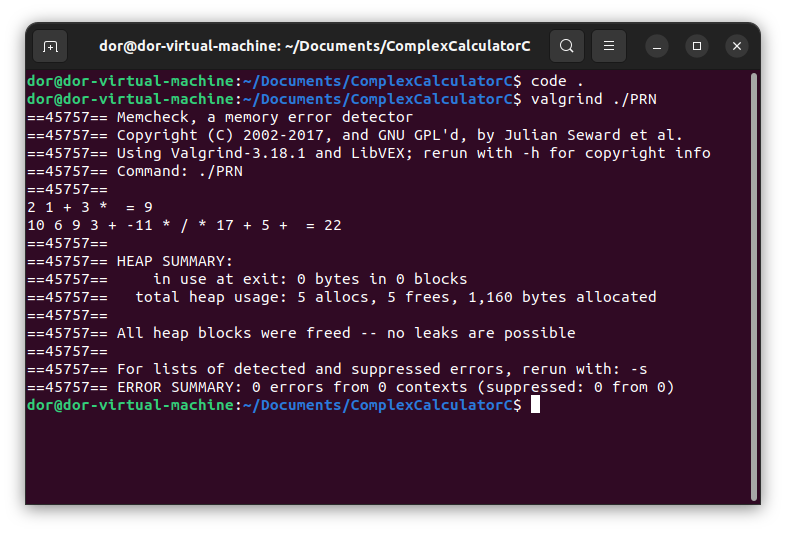This screenshot has height=533, width=786.
Task: Click 'For lists of detected and suppressed errors' line
Action: [x=337, y=370]
